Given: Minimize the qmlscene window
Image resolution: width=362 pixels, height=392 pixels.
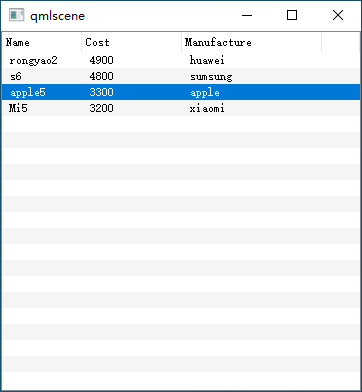Looking at the screenshot, I should coord(247,15).
